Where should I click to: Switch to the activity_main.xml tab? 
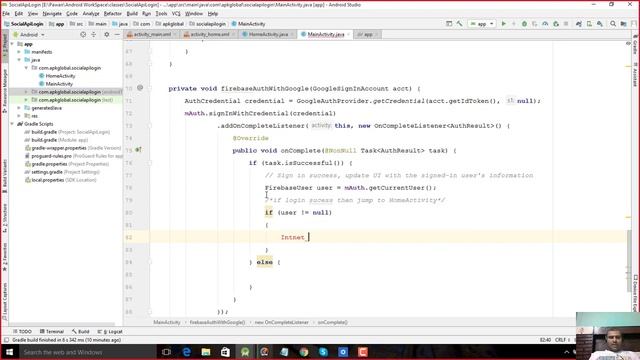coord(152,35)
